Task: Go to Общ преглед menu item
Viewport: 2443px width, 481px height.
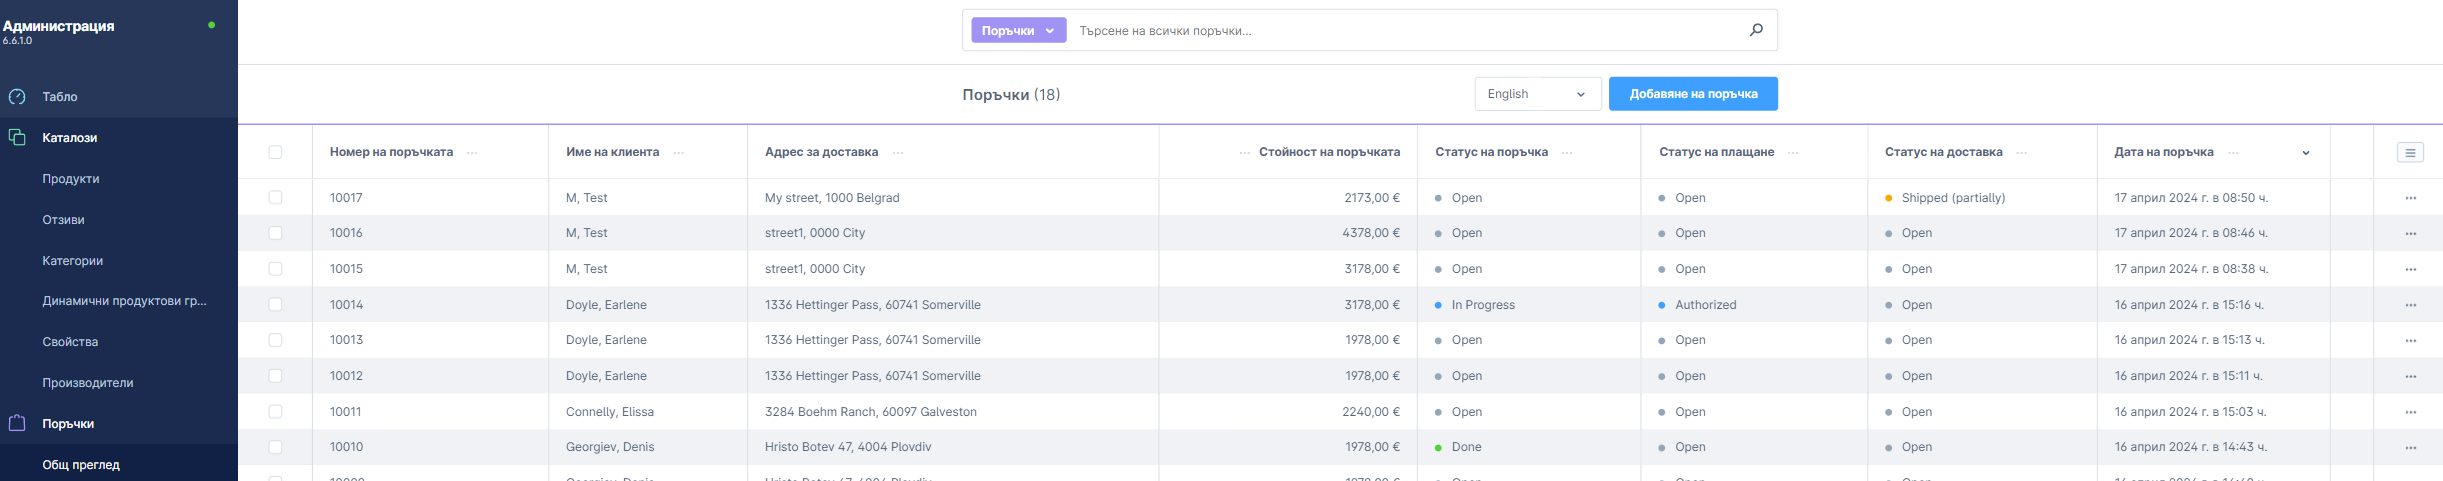Action: click(x=81, y=465)
